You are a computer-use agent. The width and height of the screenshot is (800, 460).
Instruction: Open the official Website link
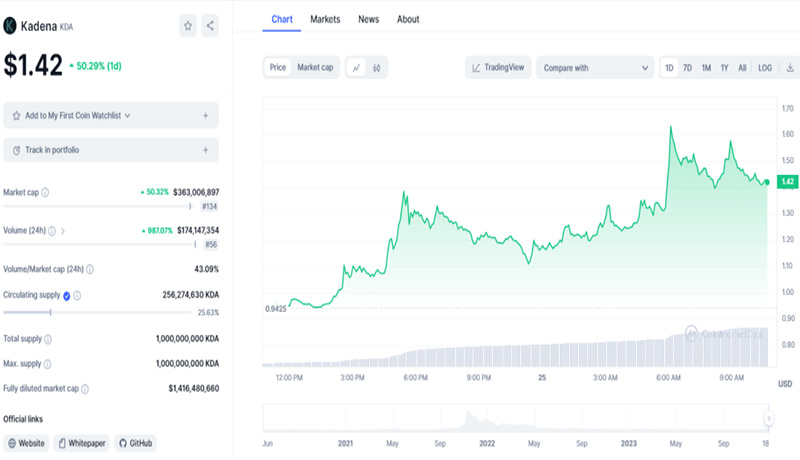[x=26, y=443]
